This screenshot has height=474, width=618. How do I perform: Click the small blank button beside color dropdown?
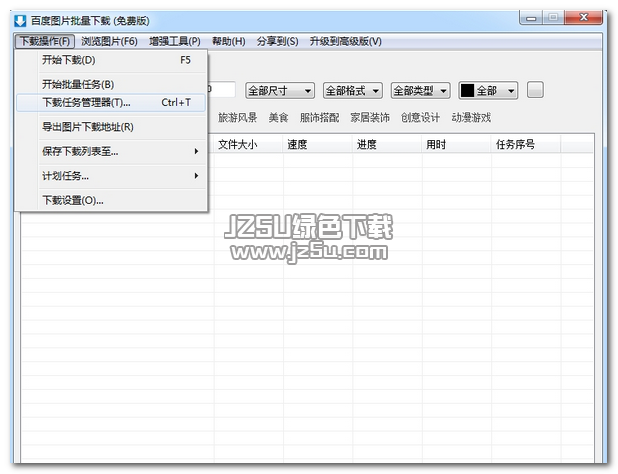(535, 90)
